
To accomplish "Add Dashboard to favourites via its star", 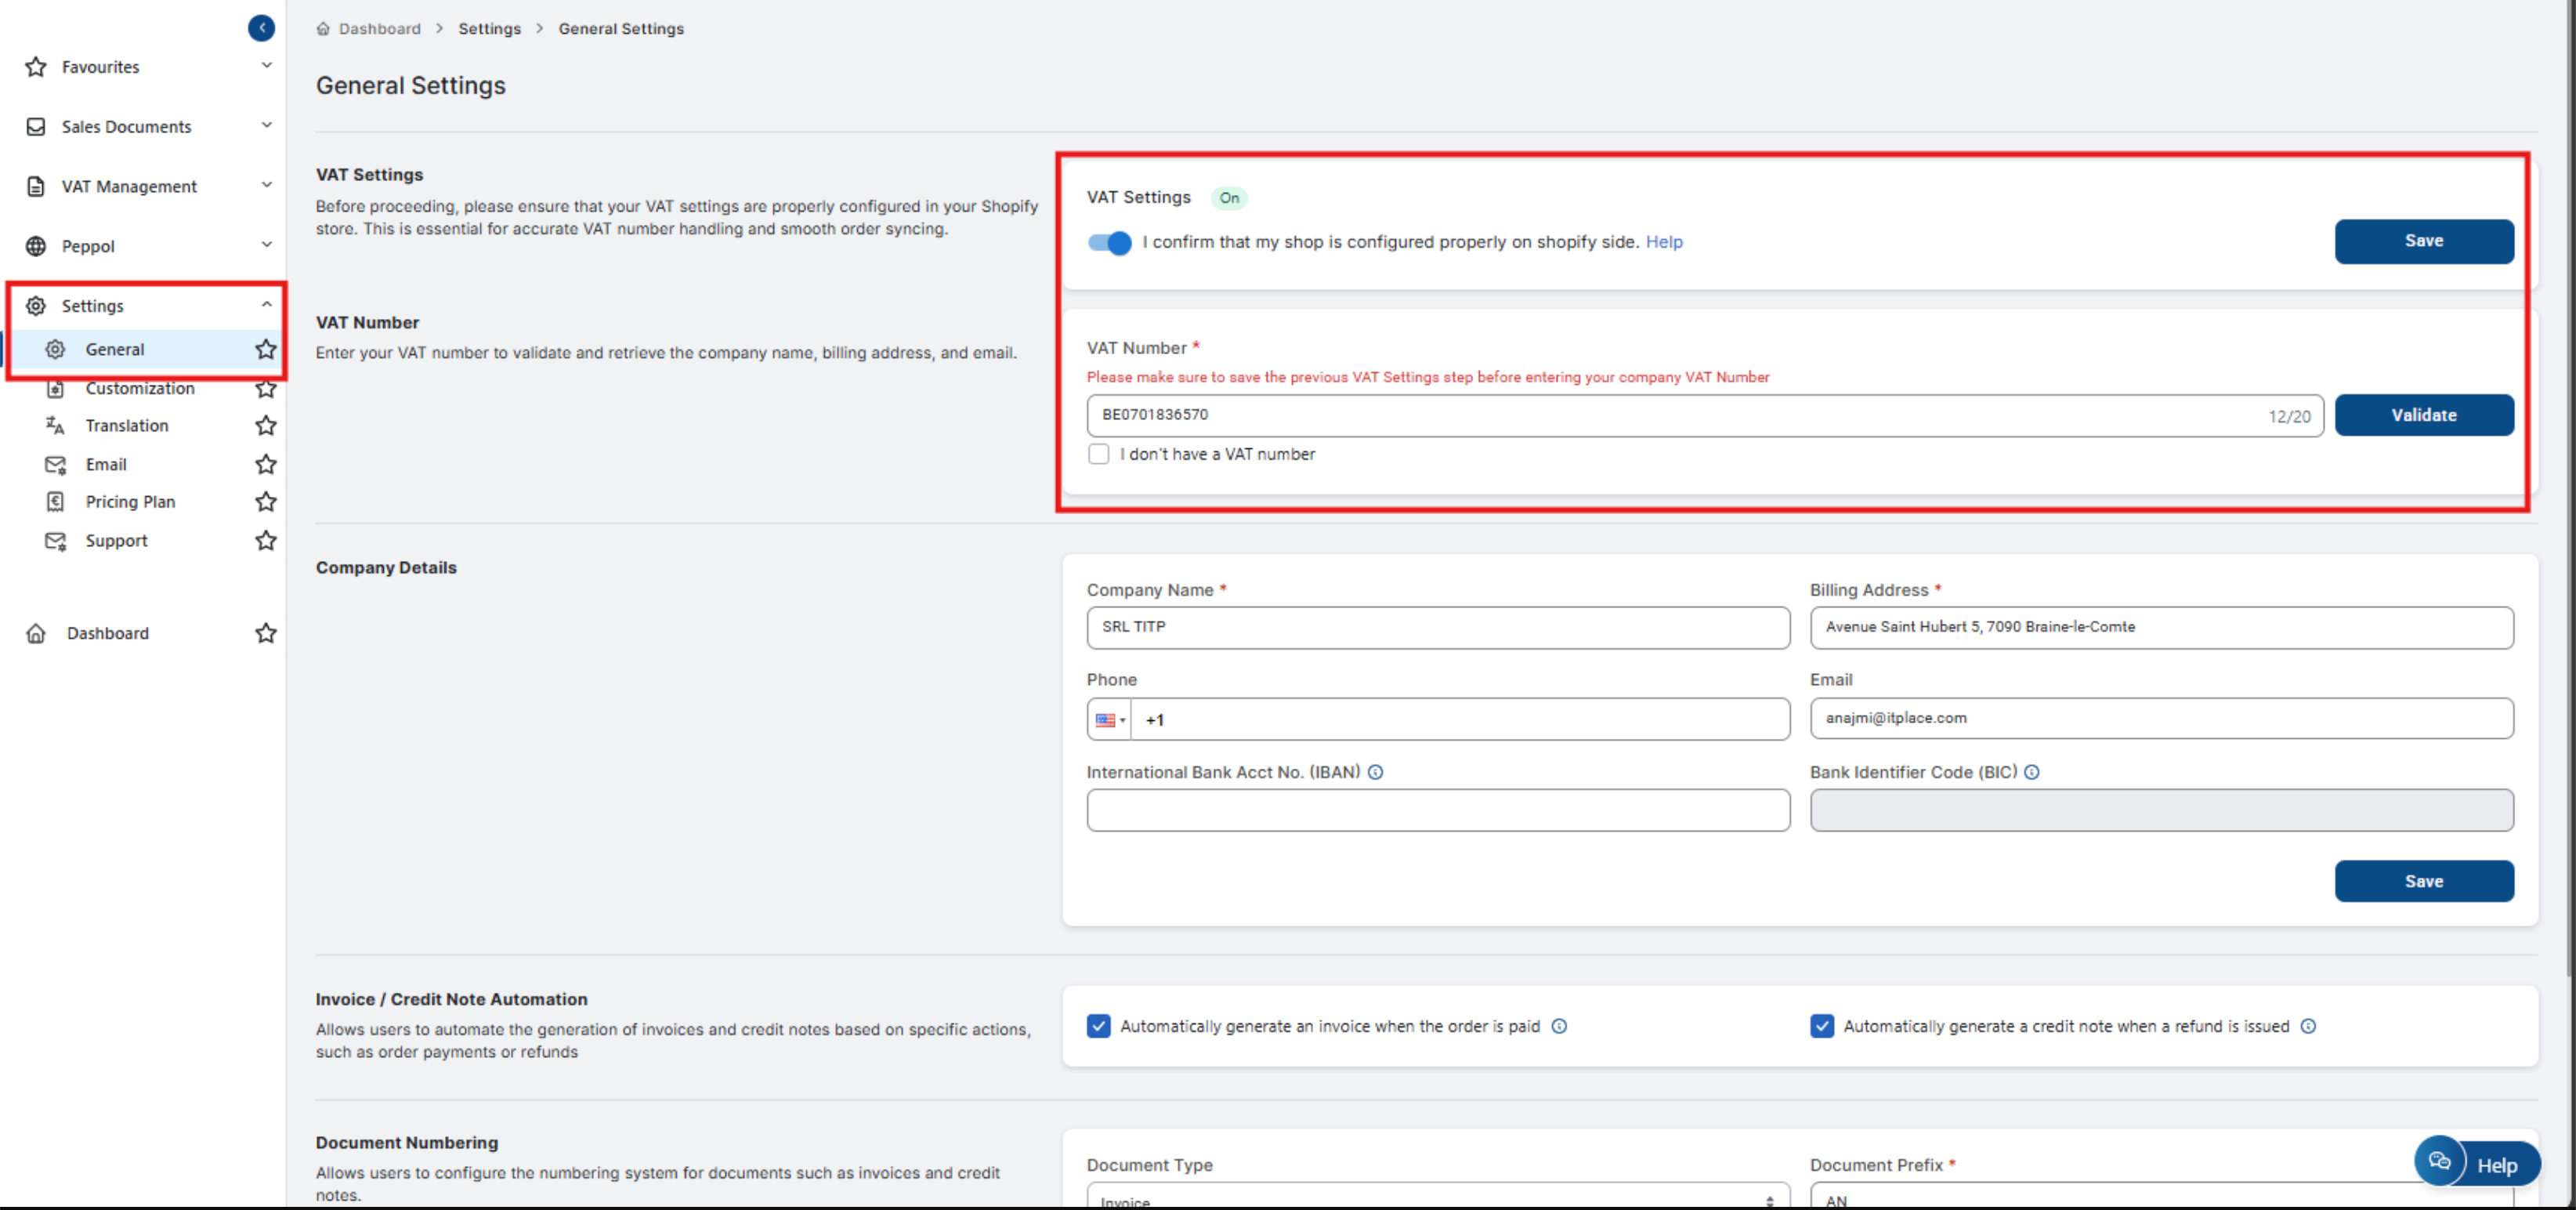I will tap(265, 633).
